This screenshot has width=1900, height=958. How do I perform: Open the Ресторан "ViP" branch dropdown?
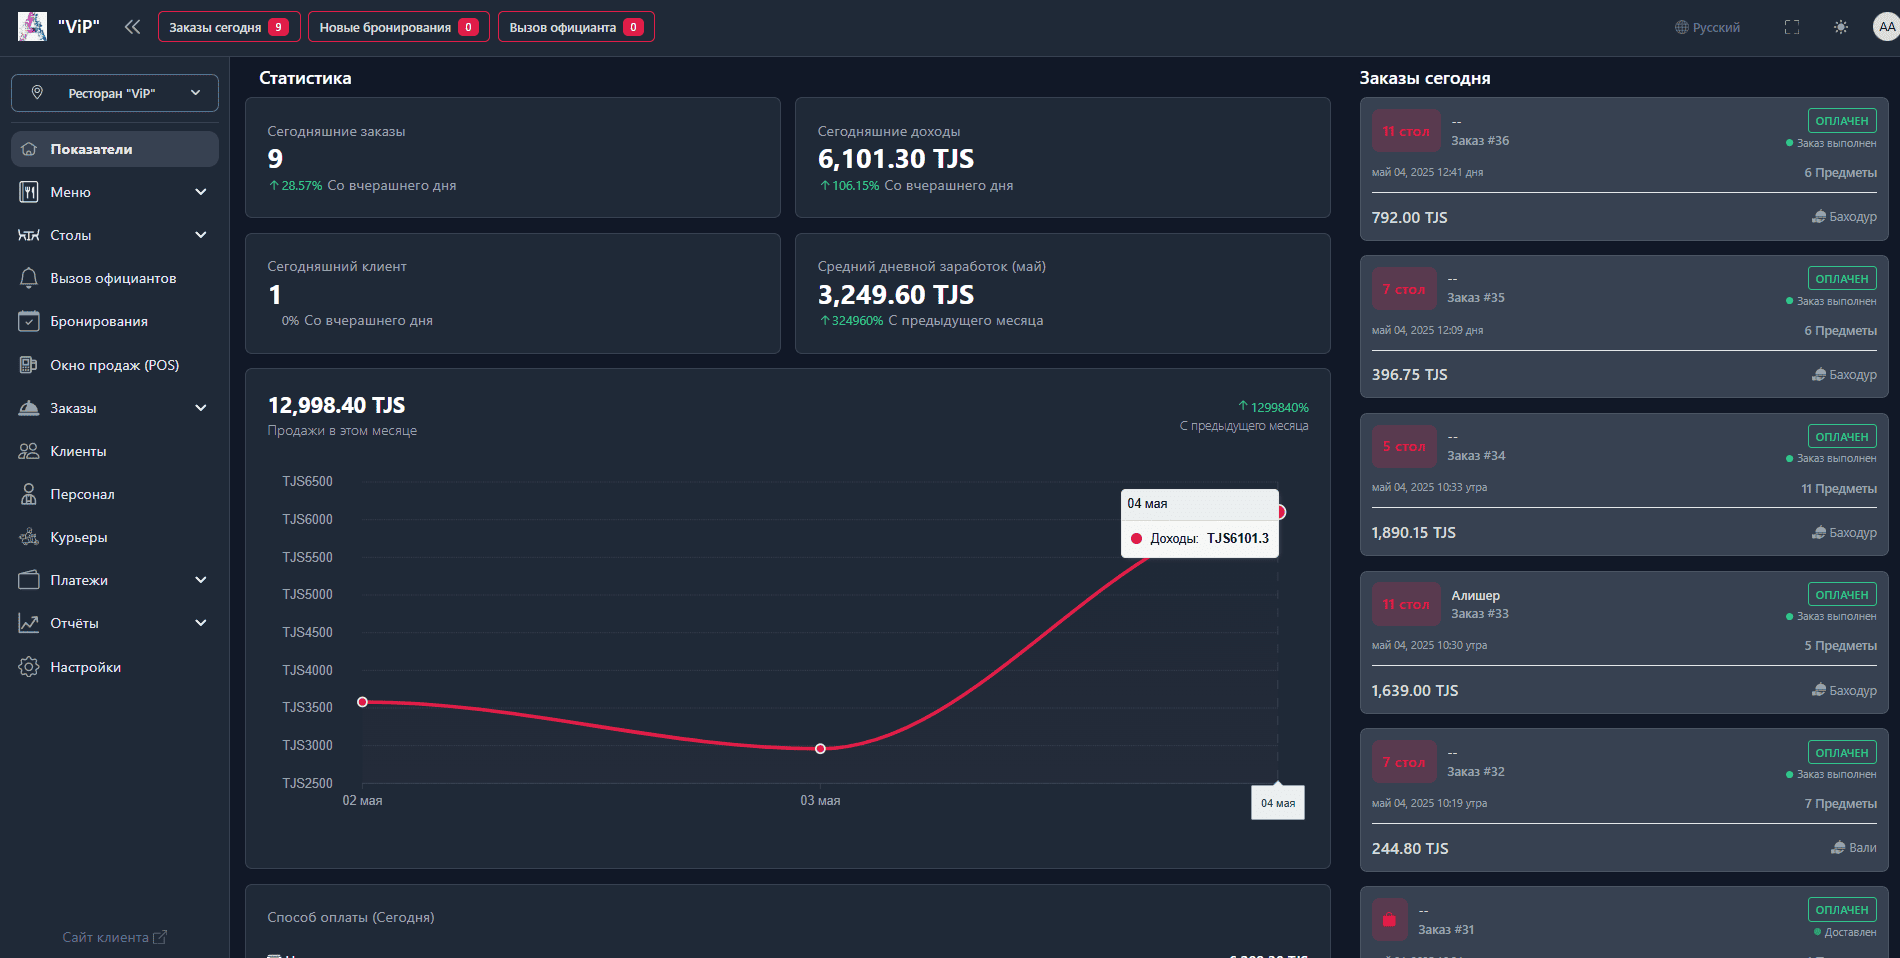[115, 93]
